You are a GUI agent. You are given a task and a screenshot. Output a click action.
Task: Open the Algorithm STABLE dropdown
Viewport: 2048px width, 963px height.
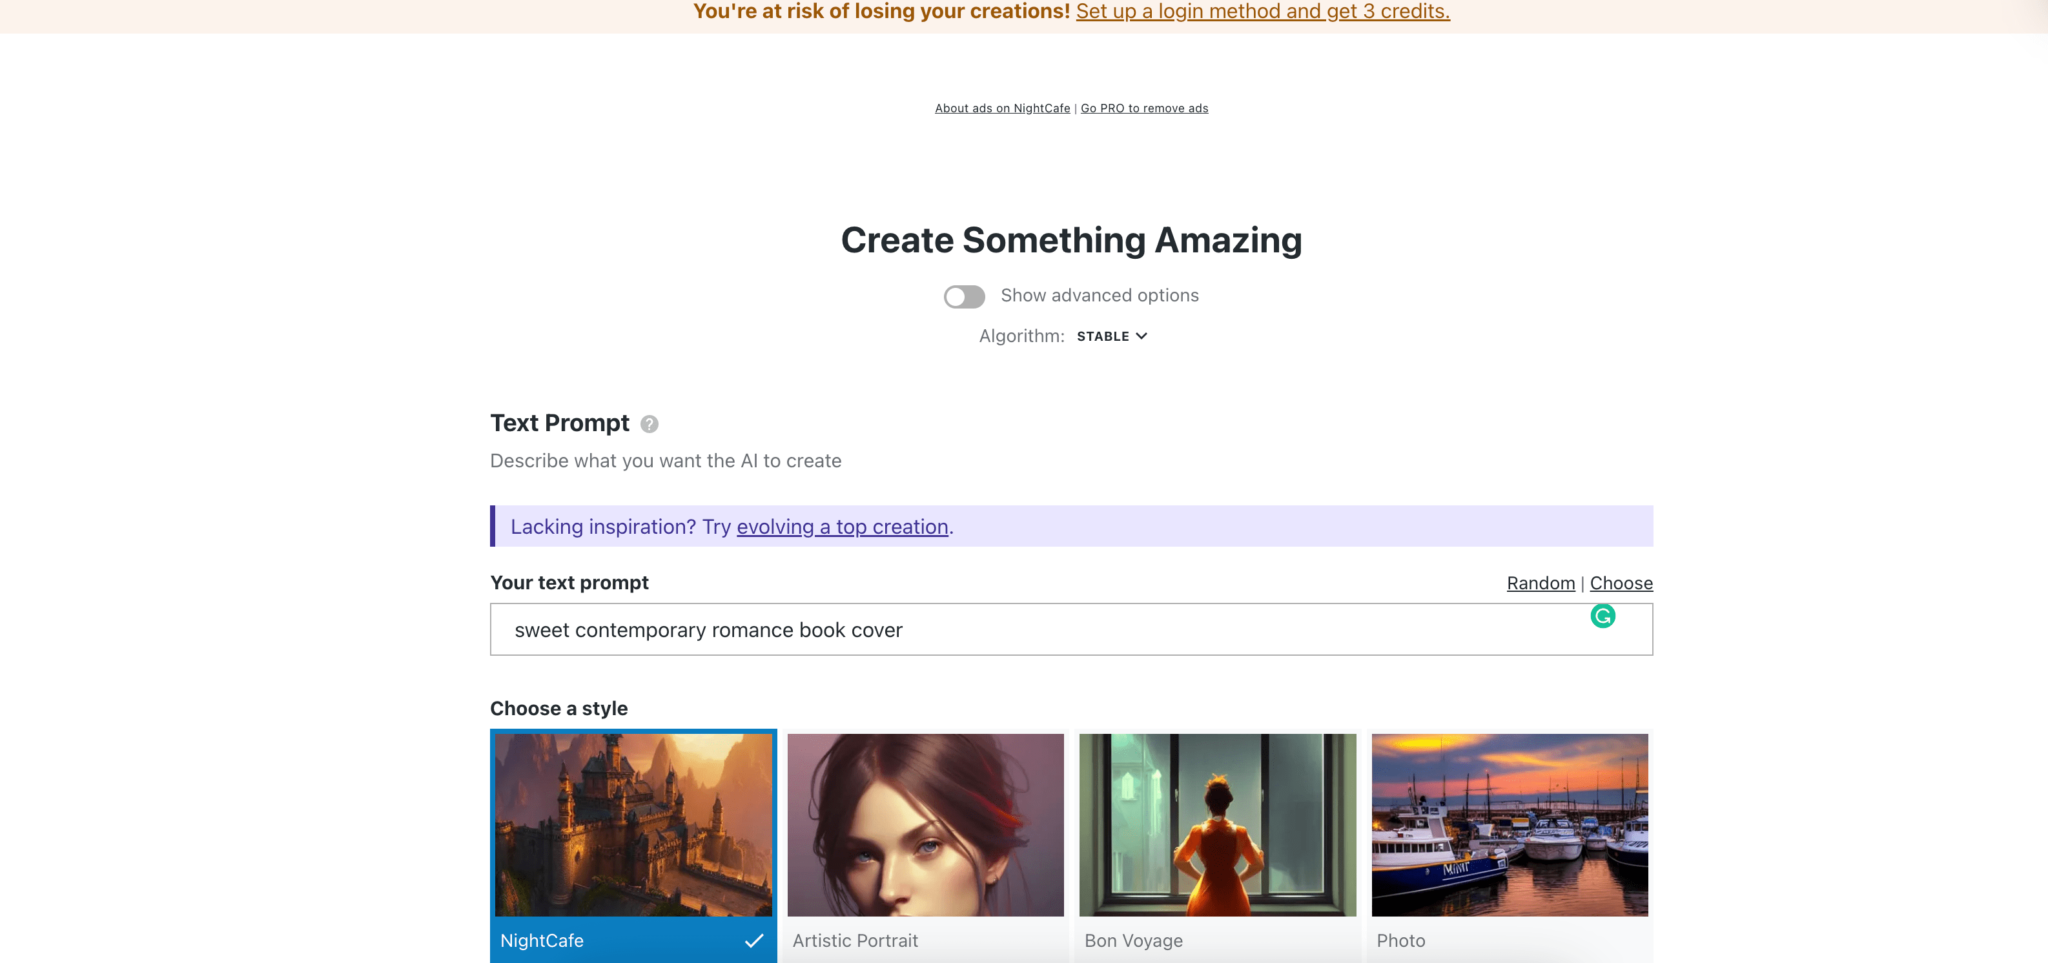[1103, 337]
